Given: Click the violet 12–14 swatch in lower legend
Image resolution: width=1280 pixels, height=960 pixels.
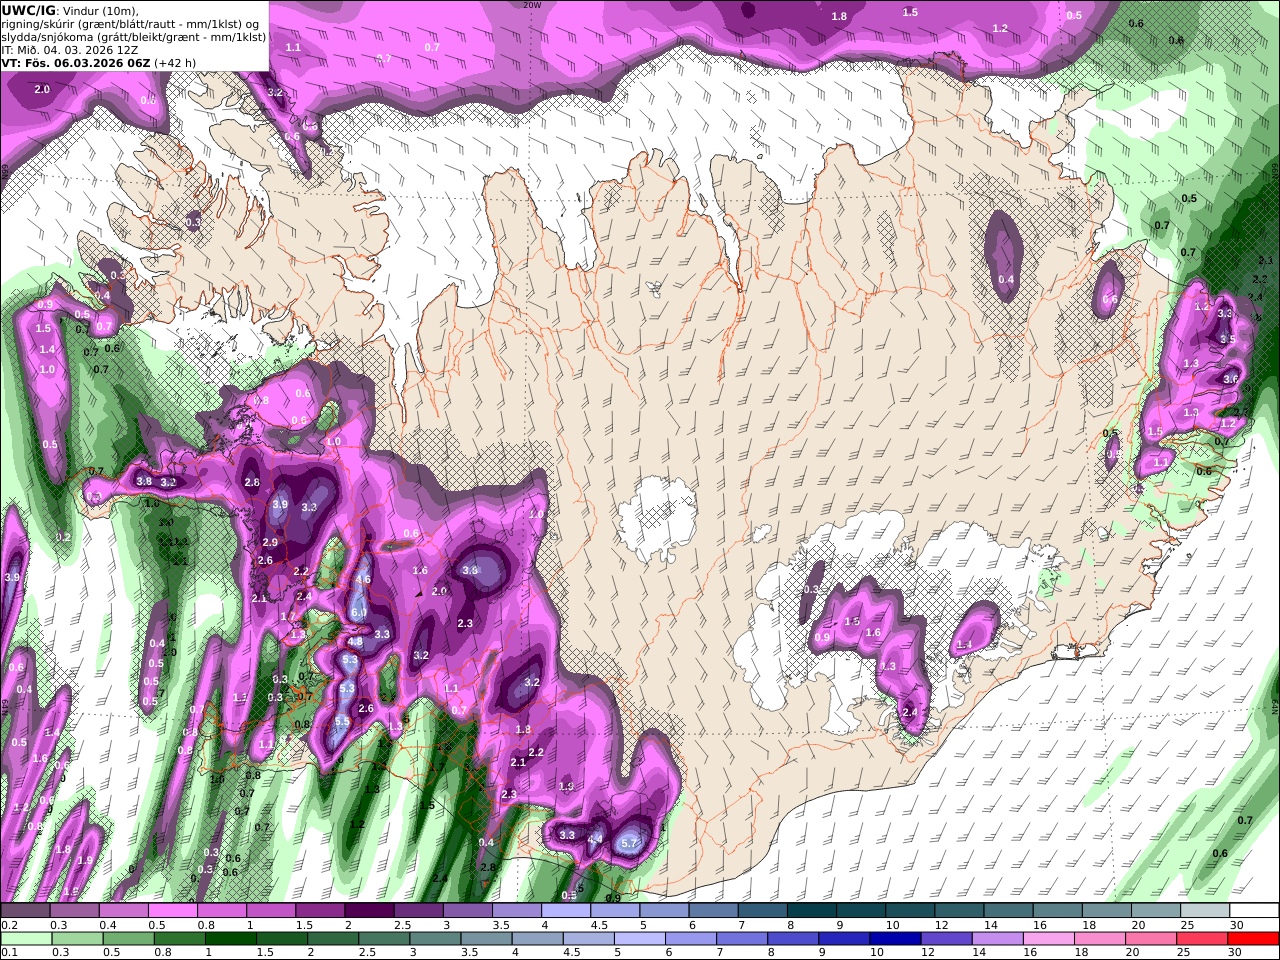Looking at the screenshot, I should pyautogui.click(x=945, y=939).
